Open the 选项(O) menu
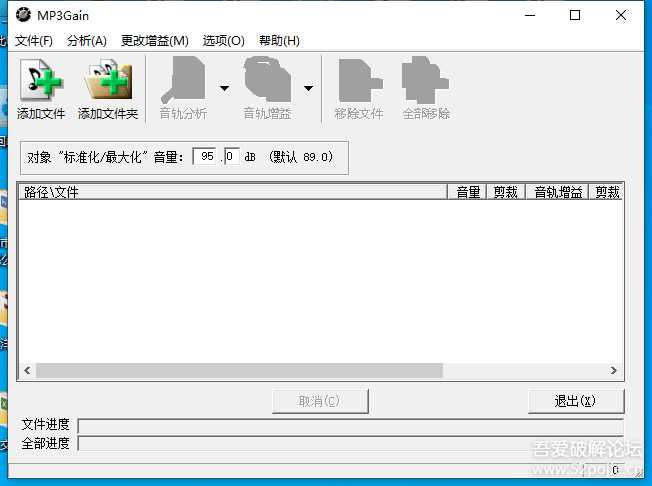This screenshot has height=486, width=652. (223, 41)
